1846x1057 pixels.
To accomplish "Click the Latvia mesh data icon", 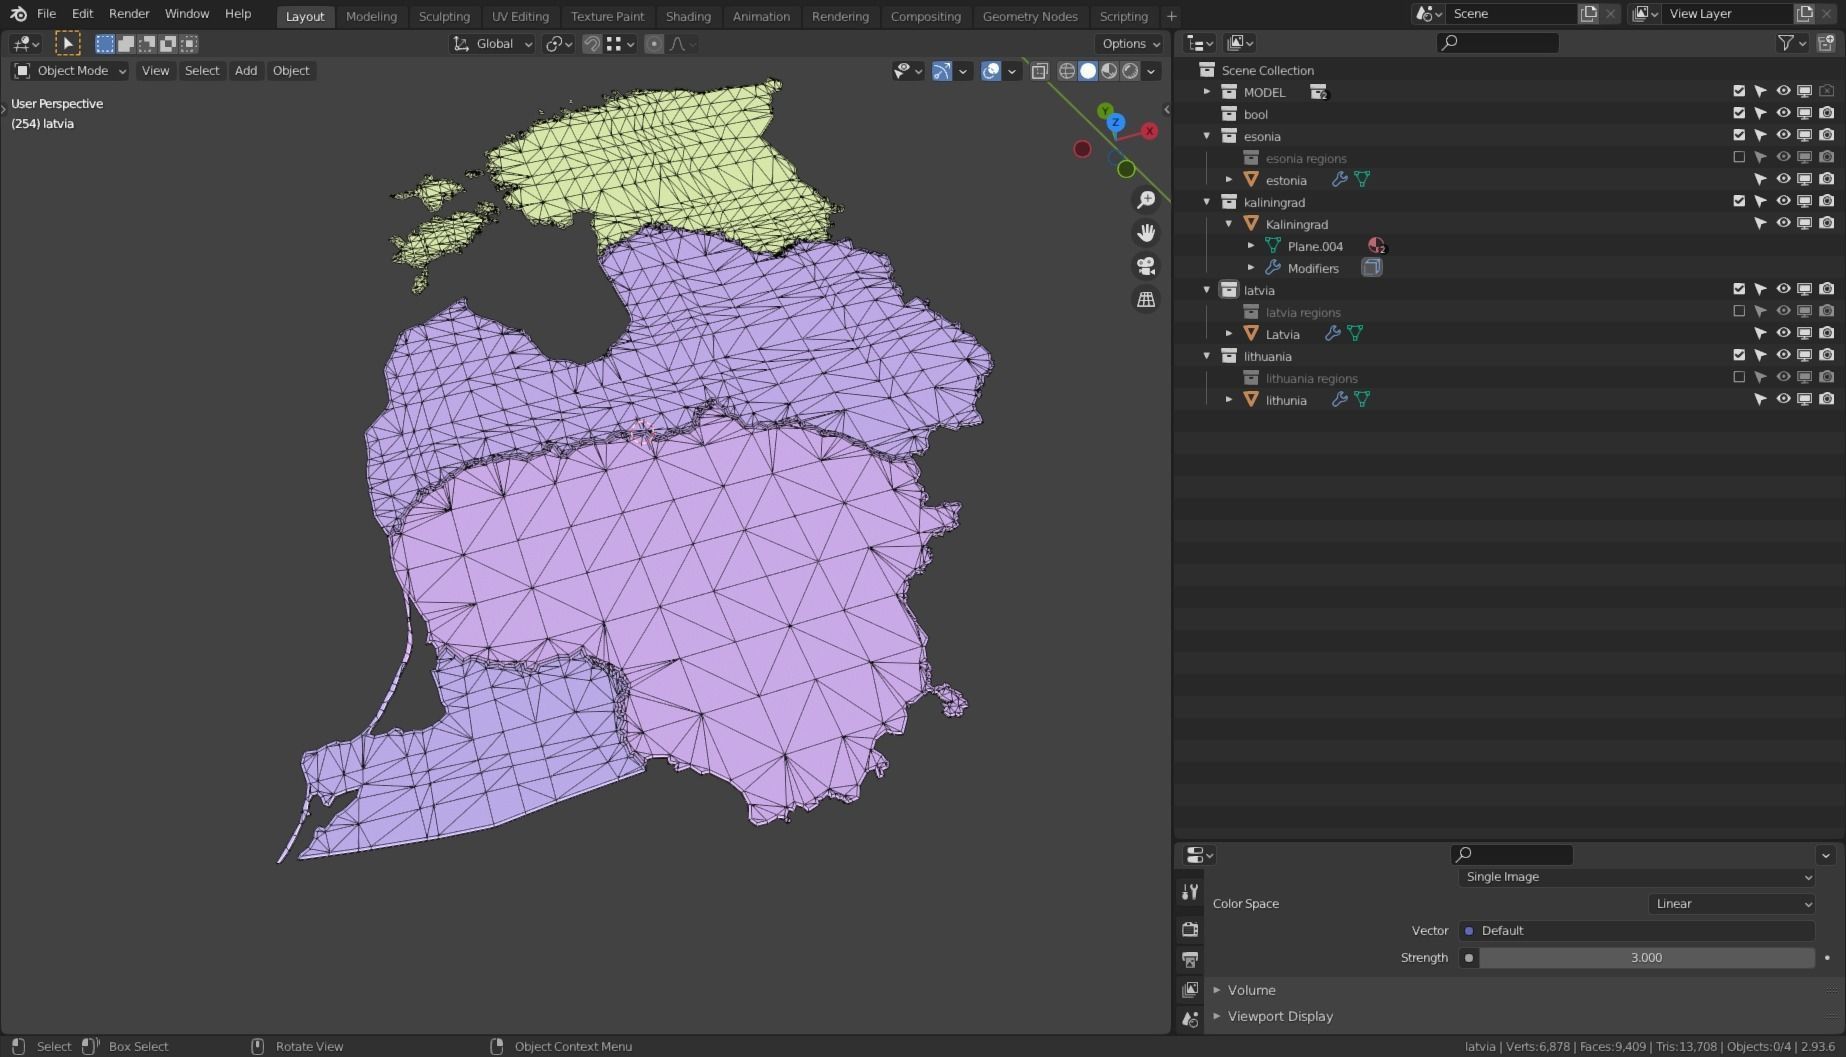I will [1355, 334].
